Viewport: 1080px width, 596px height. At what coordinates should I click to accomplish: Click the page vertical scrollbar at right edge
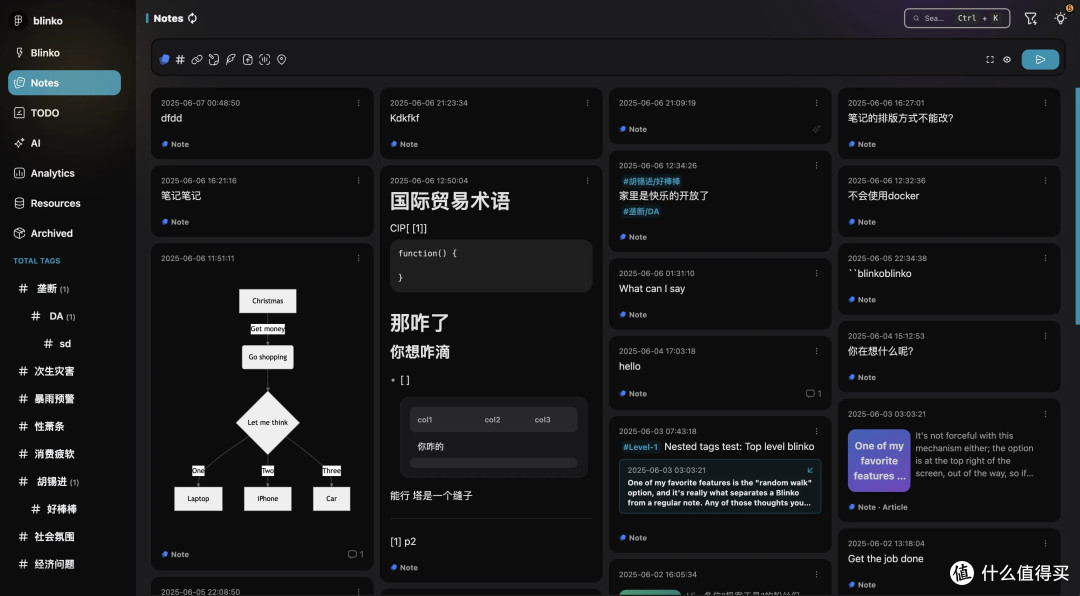point(1077,206)
